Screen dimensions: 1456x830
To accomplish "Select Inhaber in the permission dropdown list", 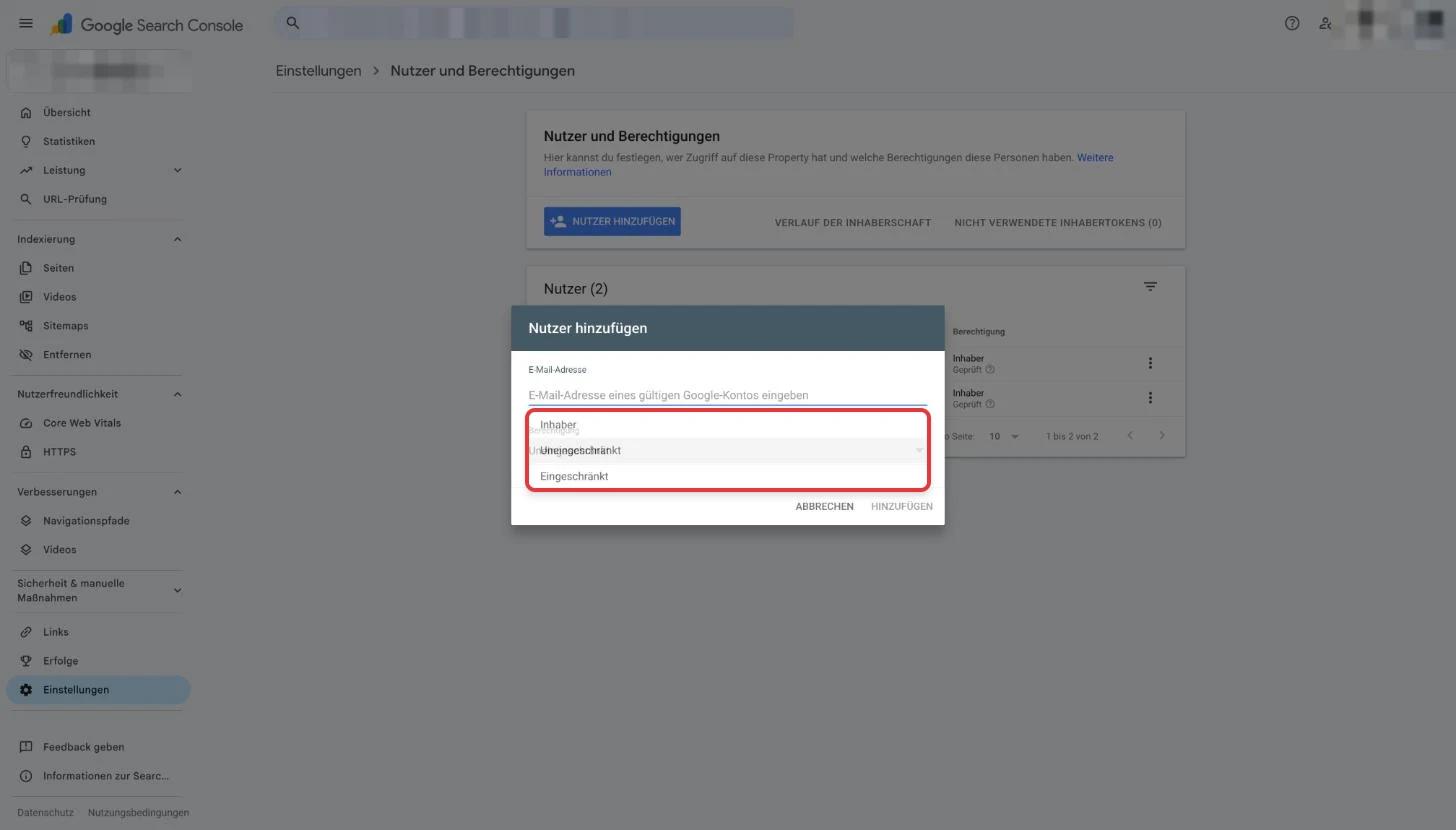I will [x=728, y=425].
